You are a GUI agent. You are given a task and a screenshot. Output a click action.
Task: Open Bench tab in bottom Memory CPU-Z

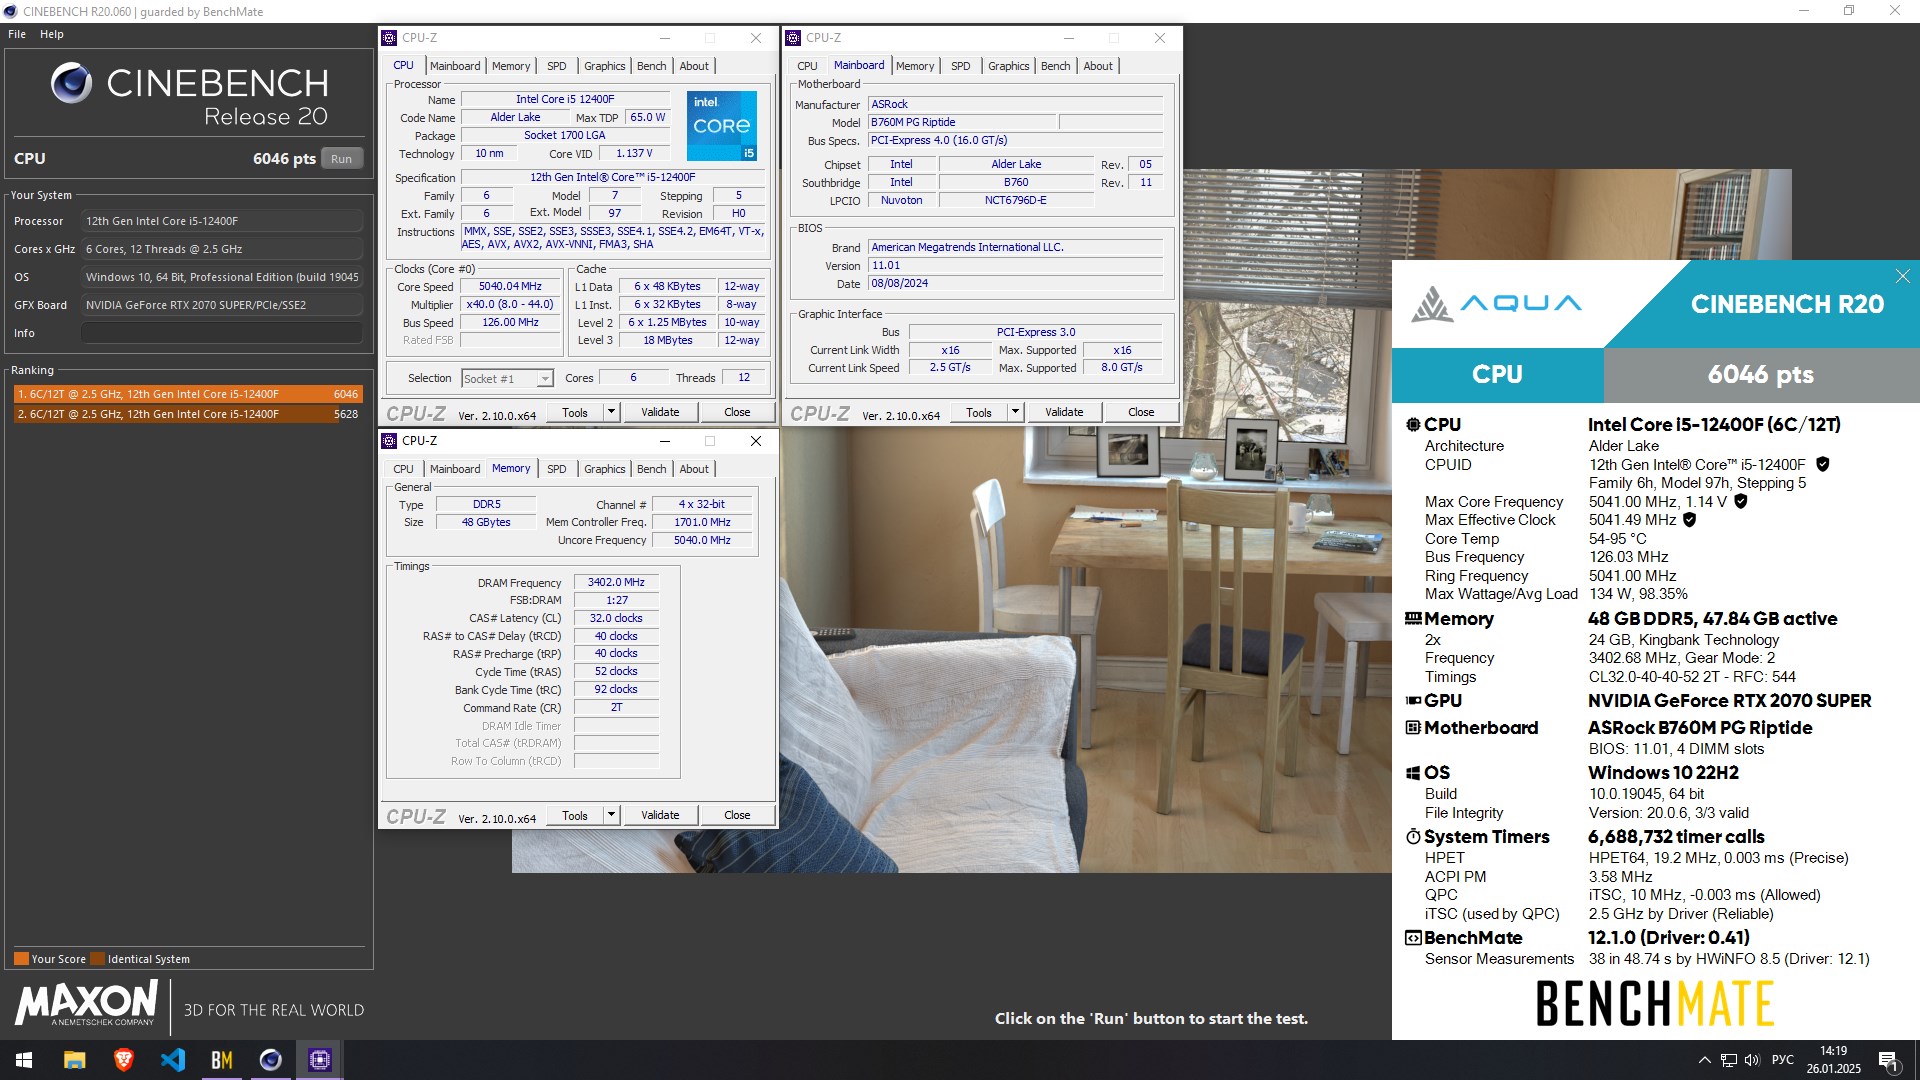point(651,469)
